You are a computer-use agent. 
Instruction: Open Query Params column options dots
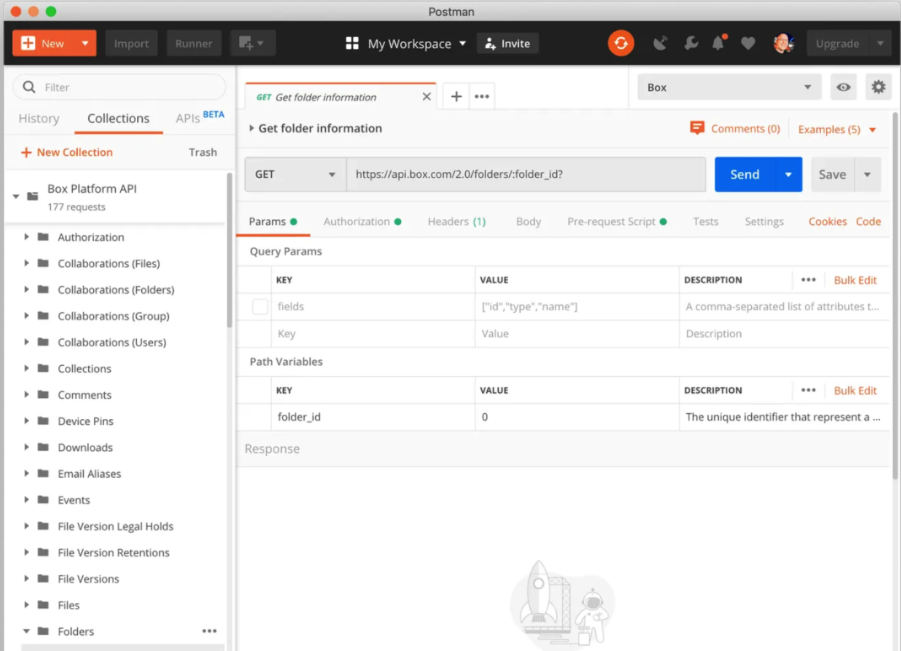click(x=808, y=280)
